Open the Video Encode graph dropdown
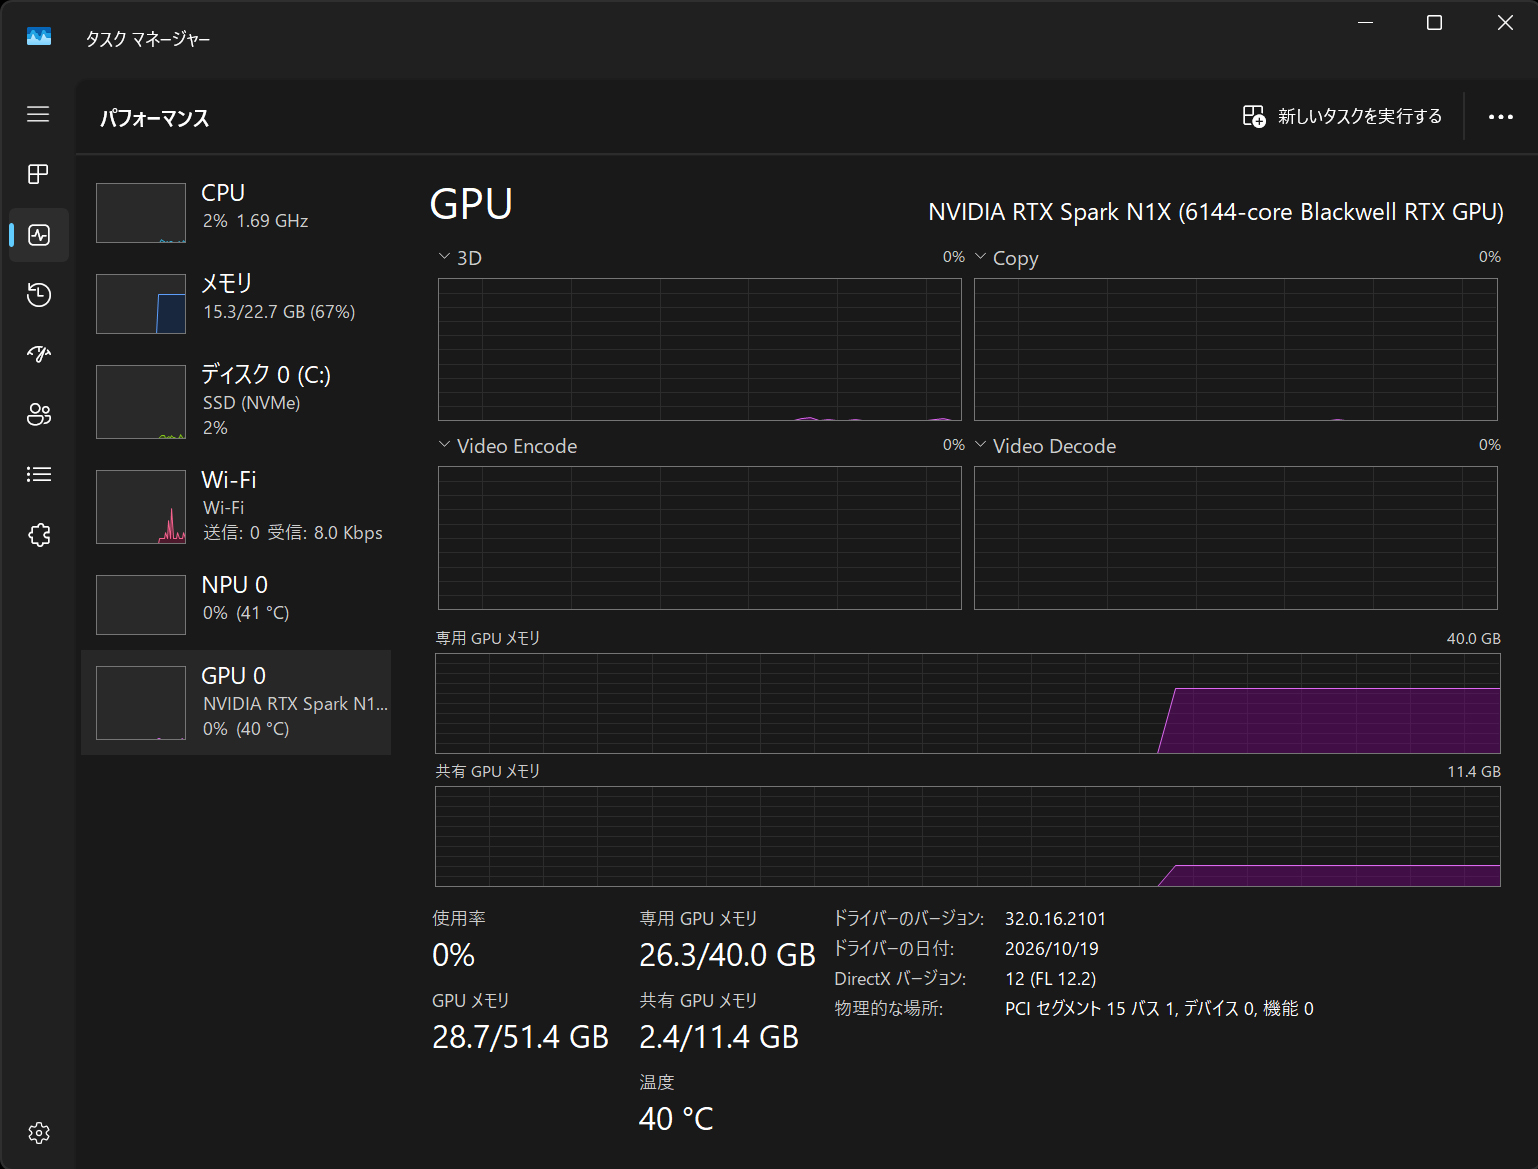The height and width of the screenshot is (1169, 1538). pos(444,445)
